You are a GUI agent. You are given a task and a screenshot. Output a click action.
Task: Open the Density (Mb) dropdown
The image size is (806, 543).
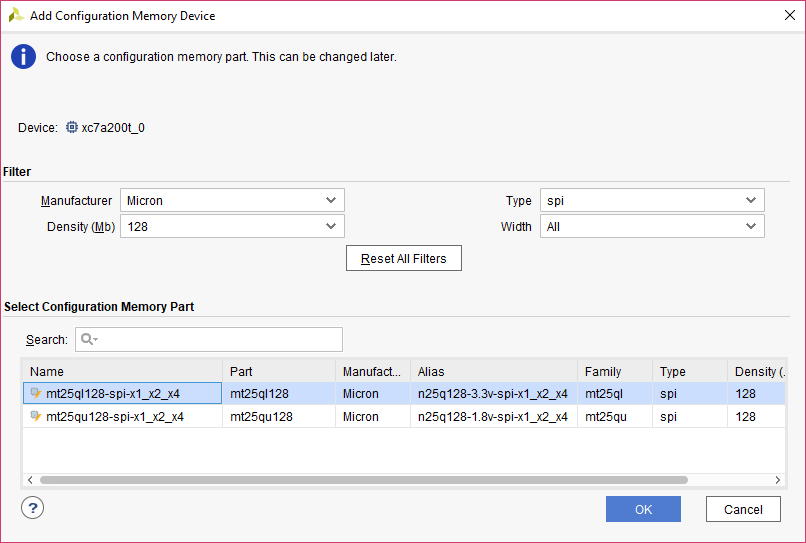(x=232, y=227)
